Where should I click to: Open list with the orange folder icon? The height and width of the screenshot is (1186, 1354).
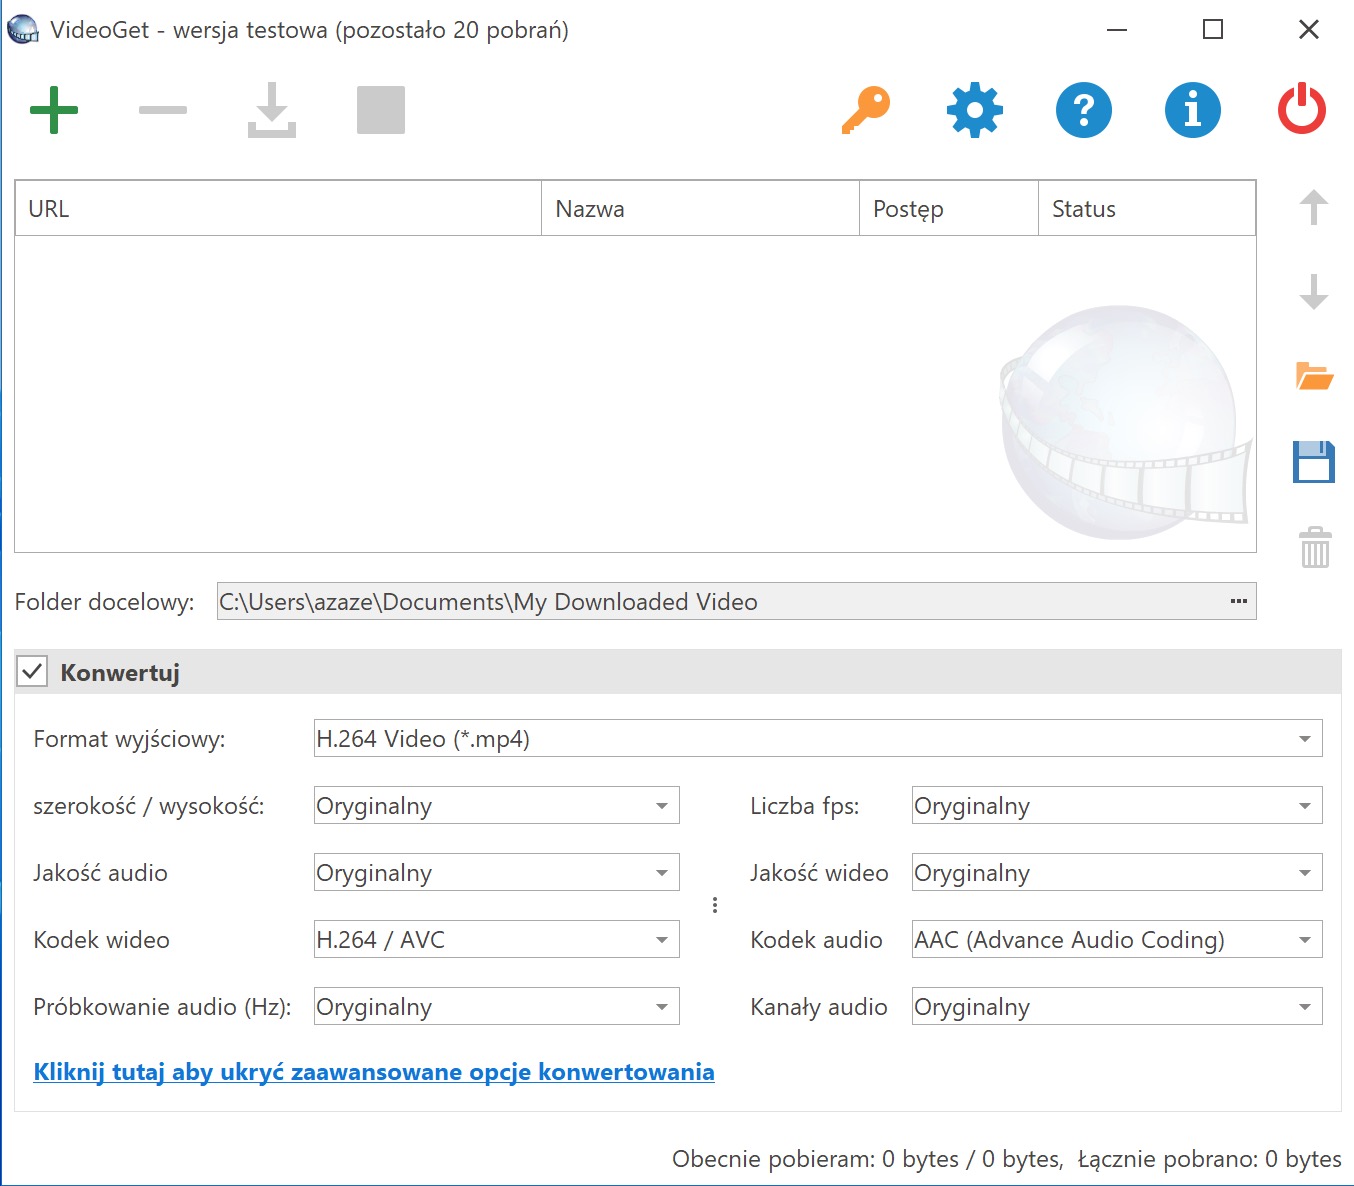click(x=1314, y=377)
